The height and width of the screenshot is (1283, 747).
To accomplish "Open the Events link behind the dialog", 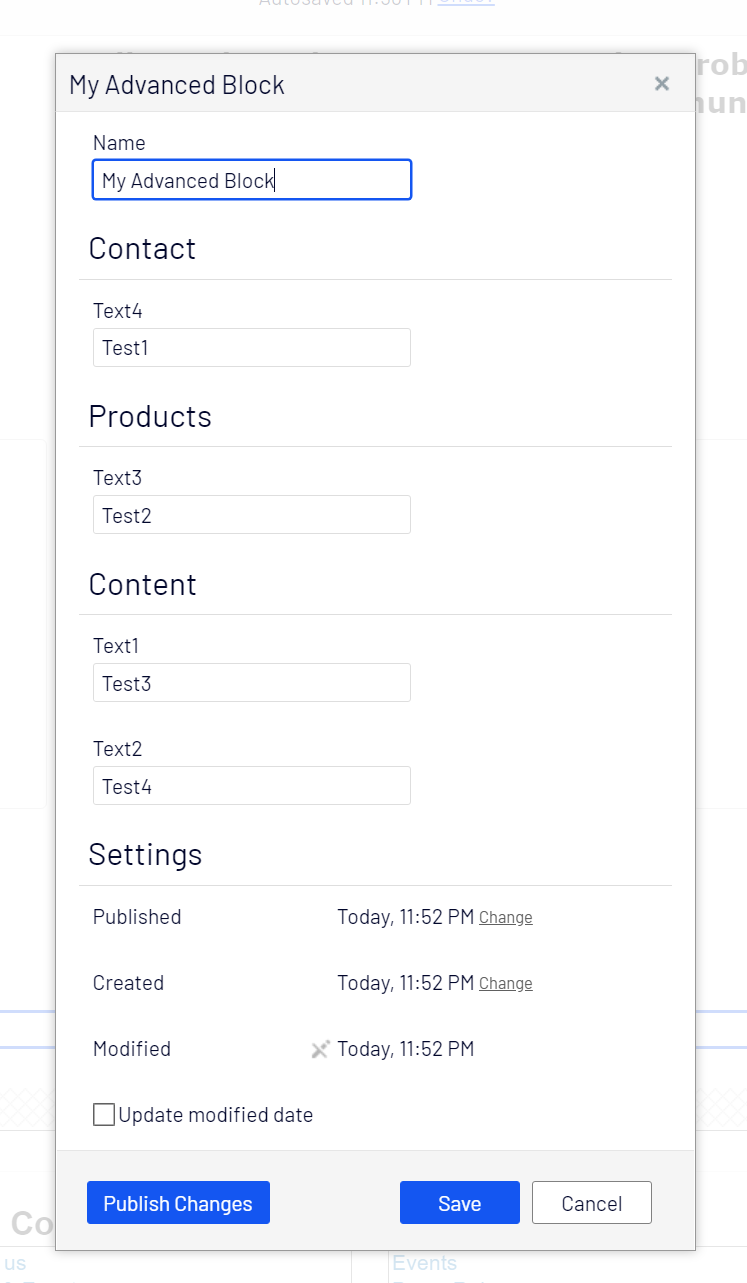I will 424,1263.
